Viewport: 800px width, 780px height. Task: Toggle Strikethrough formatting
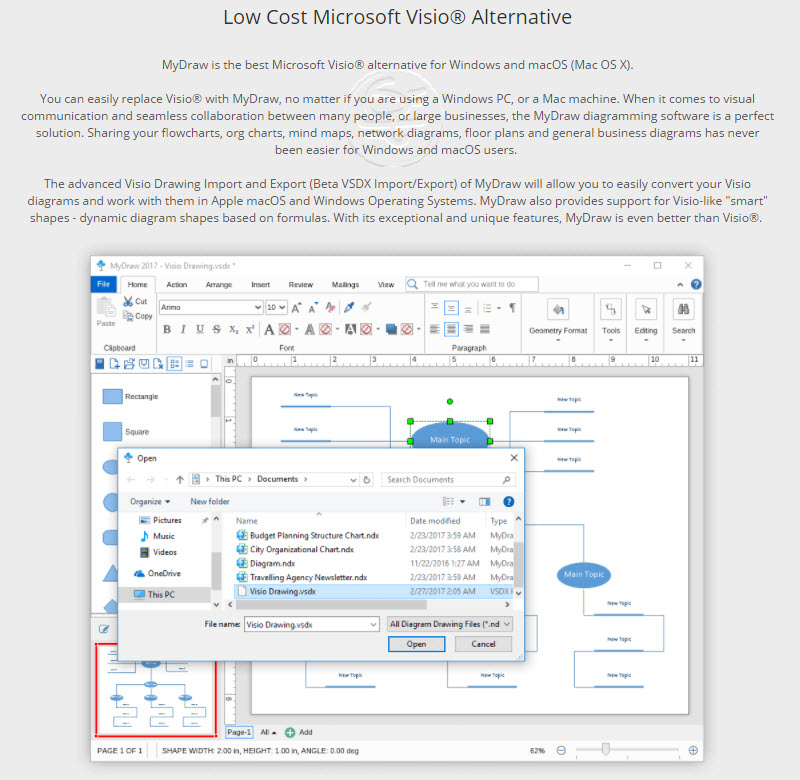[217, 330]
